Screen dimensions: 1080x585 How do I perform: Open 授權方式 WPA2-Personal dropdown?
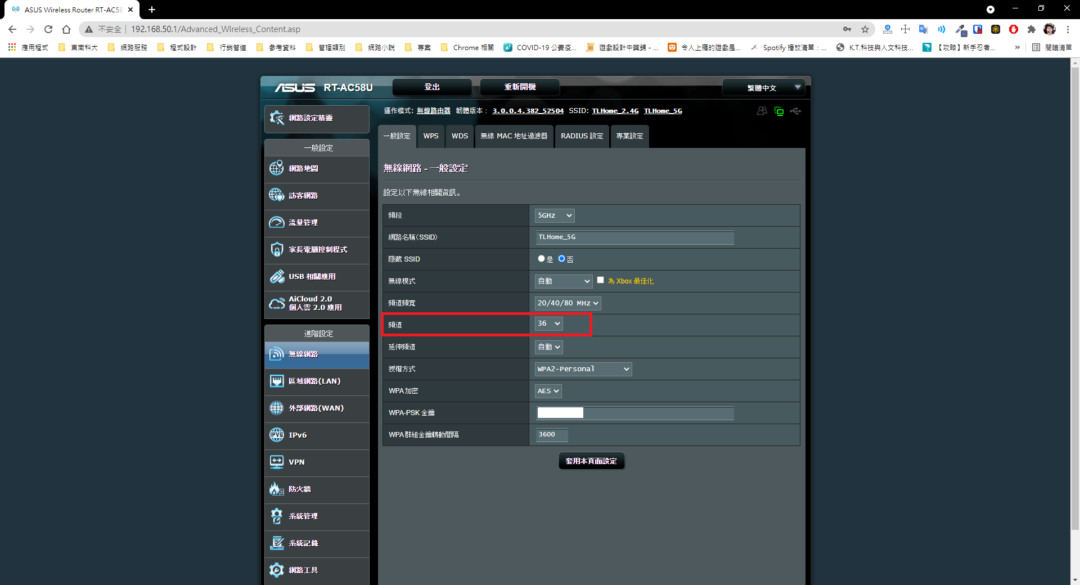click(x=583, y=369)
